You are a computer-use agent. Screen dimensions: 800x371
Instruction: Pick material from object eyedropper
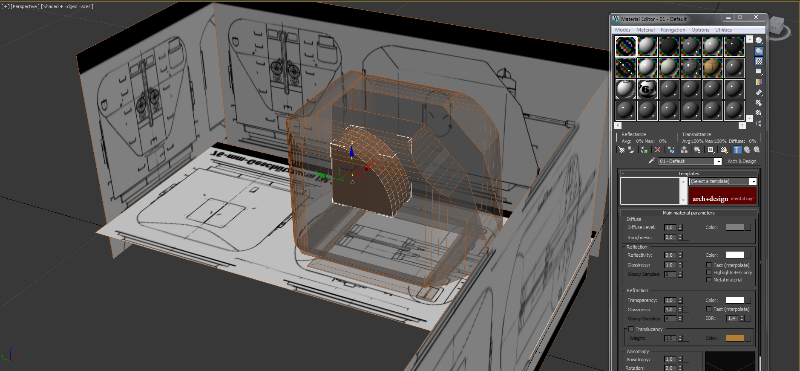tap(652, 161)
